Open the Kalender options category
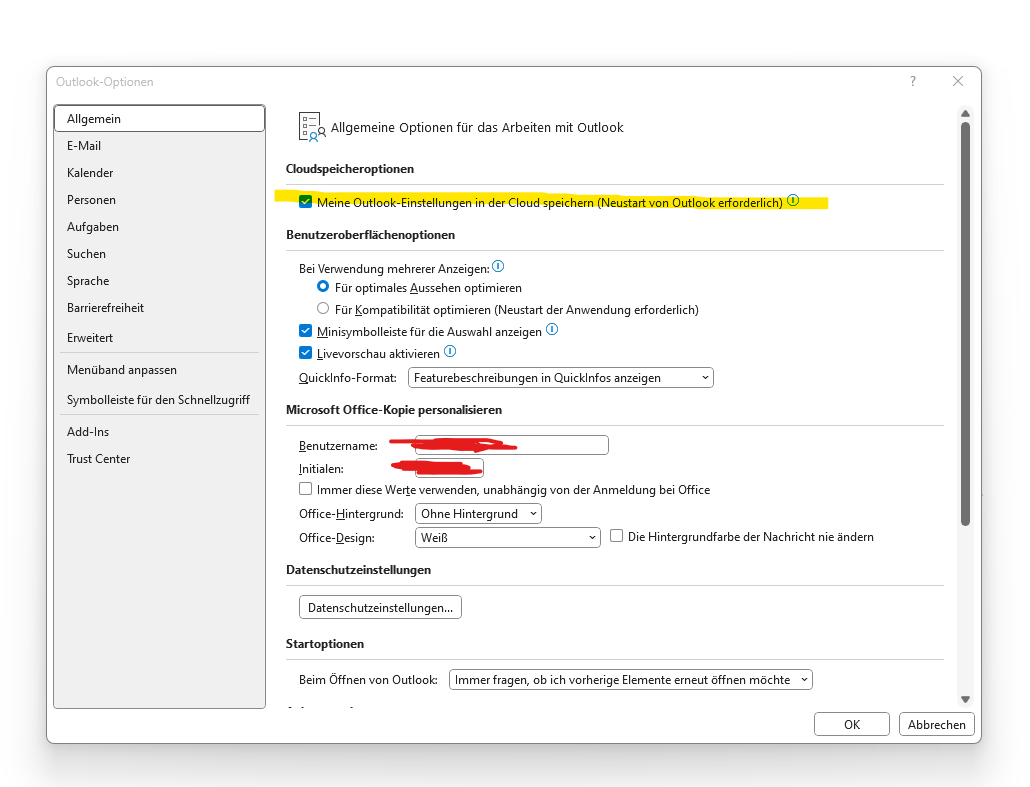Viewport: 1030px width, 787px height. [x=160, y=173]
